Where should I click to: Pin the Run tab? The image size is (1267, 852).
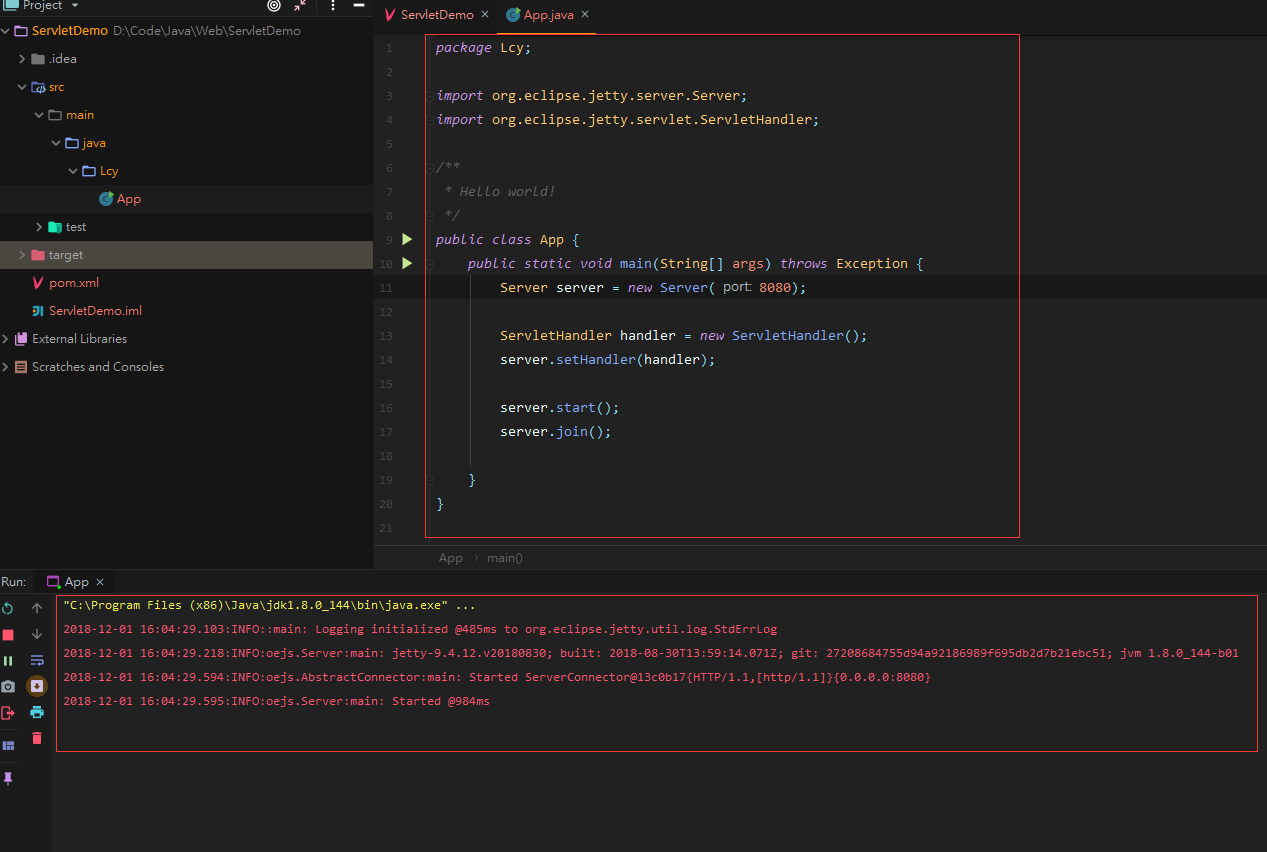(x=8, y=778)
